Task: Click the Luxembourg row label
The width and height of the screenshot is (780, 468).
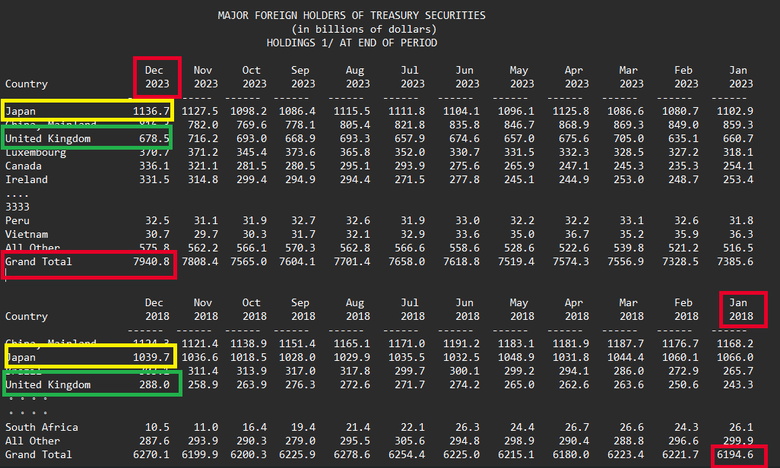Action: pos(36,152)
